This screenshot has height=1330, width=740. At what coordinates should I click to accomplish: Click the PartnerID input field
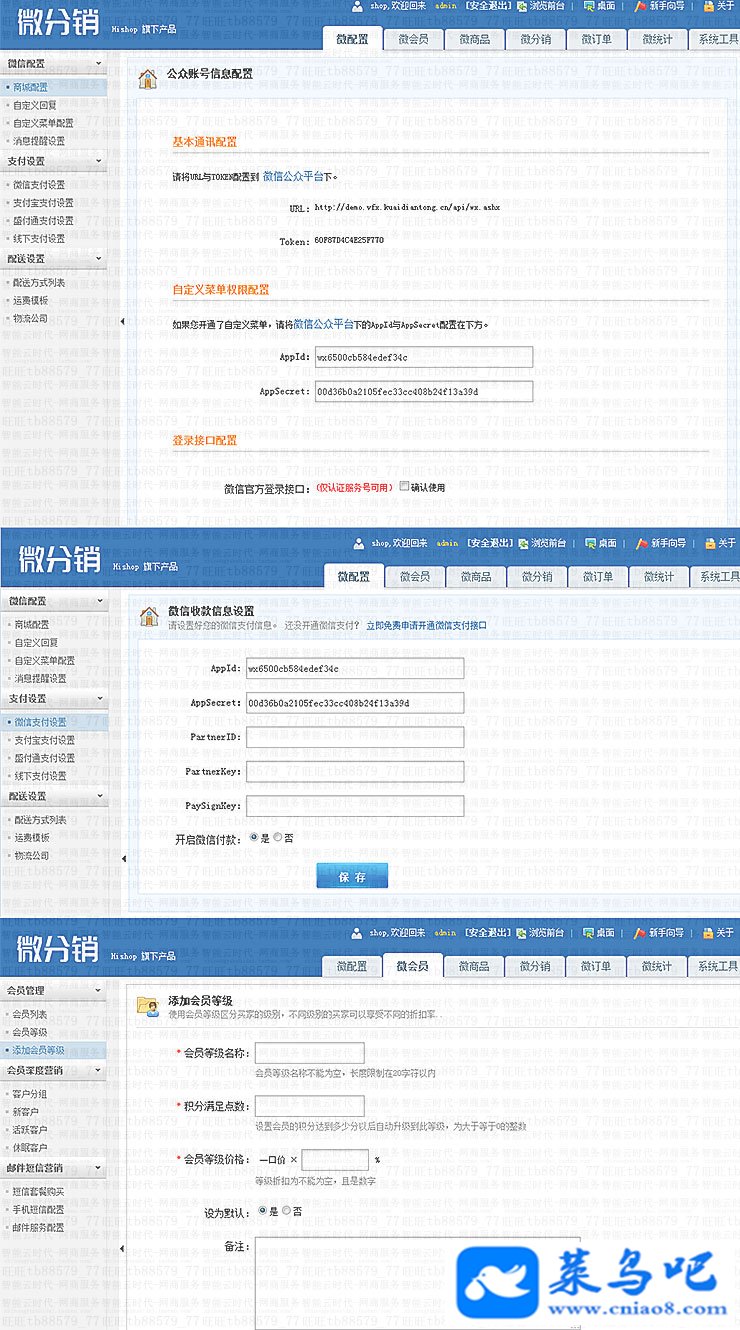point(355,737)
